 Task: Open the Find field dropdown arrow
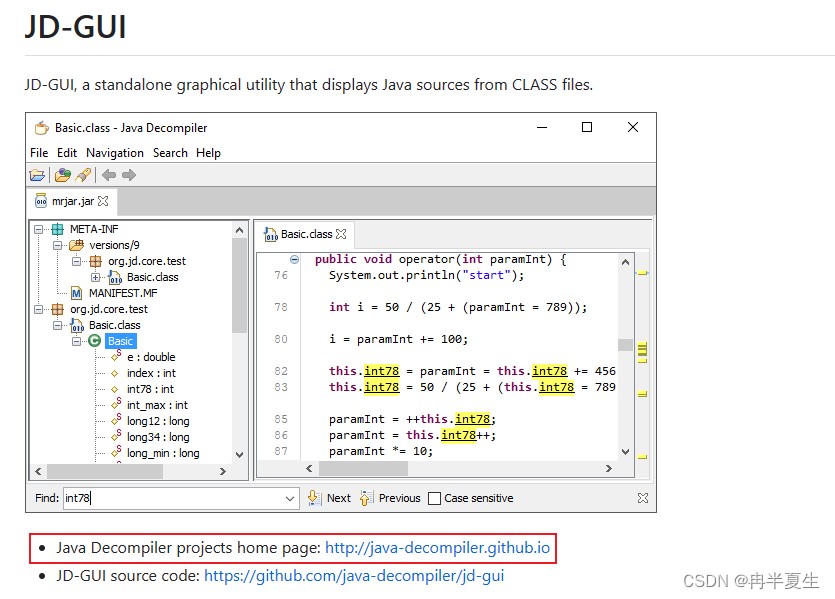coord(290,498)
